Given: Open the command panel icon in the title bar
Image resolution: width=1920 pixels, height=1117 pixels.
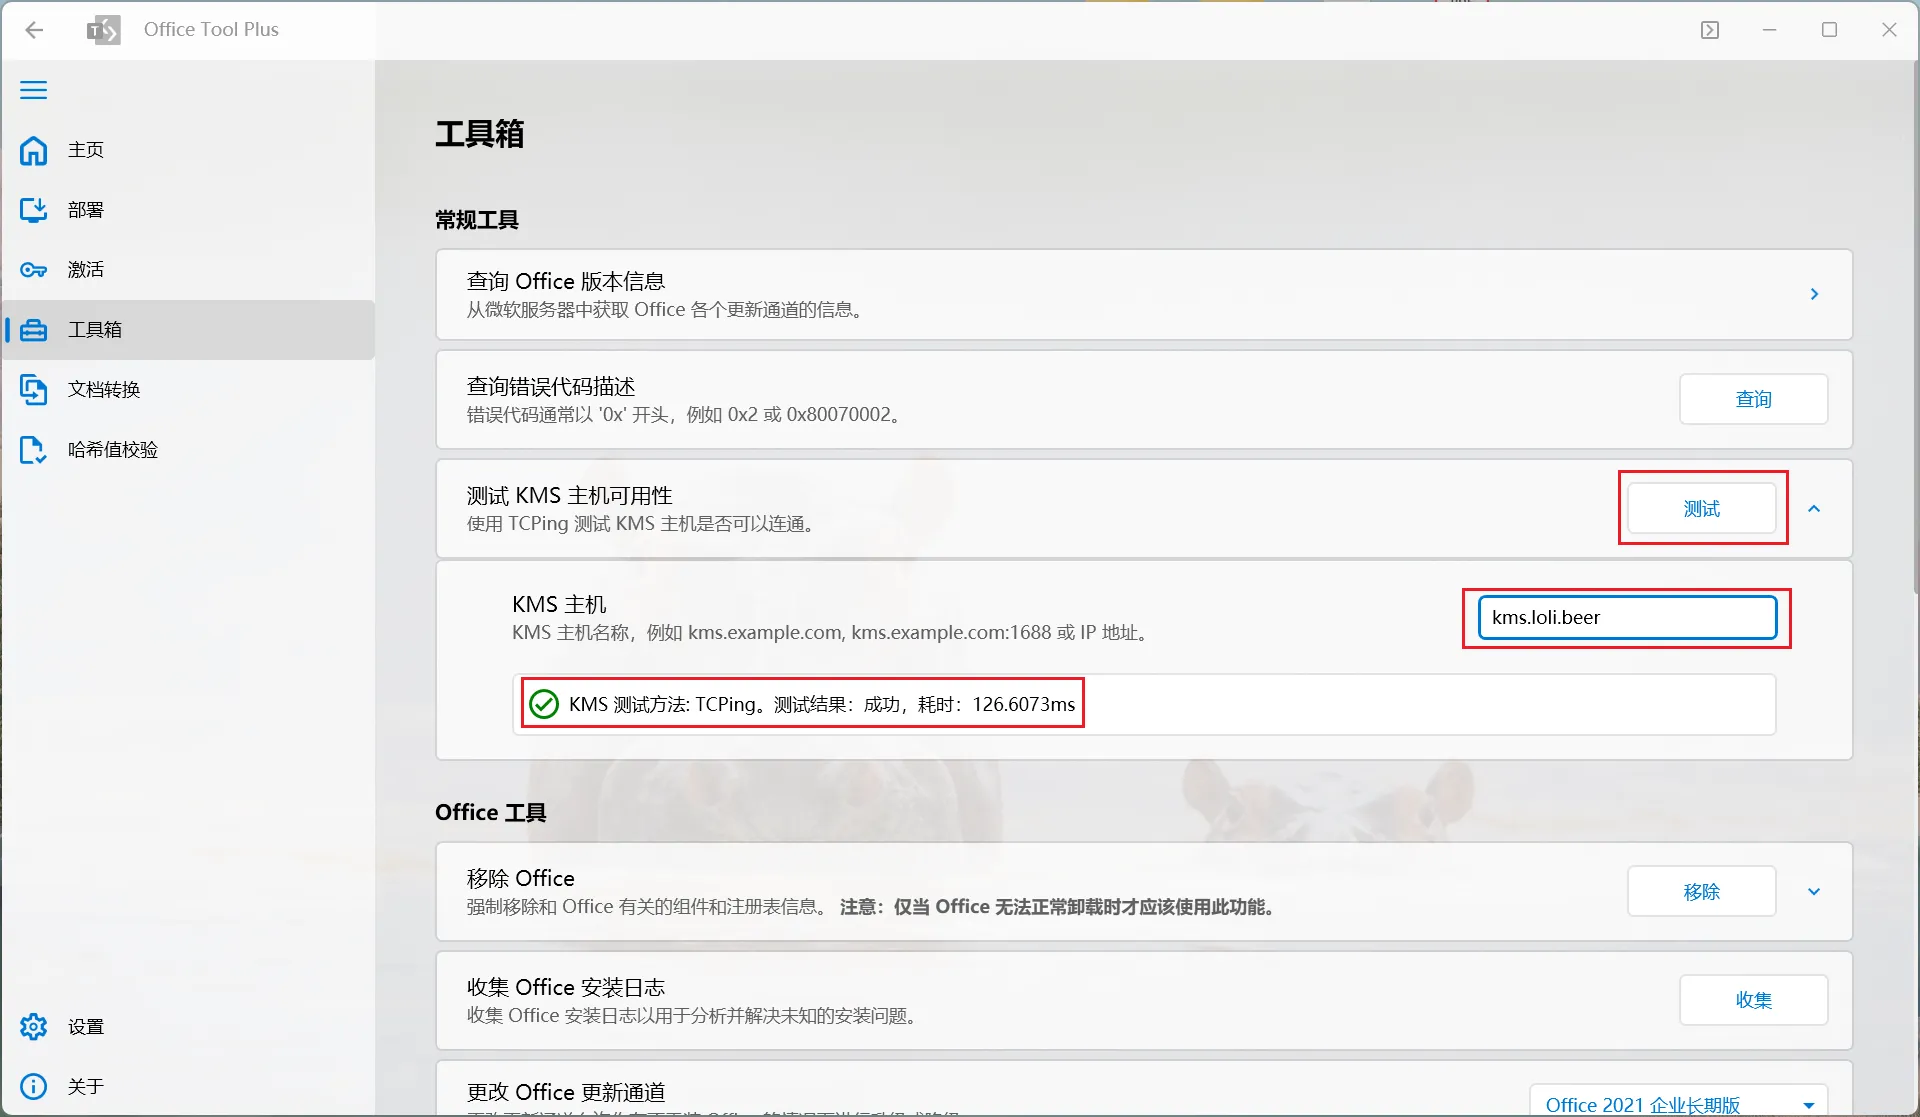Looking at the screenshot, I should 1710,30.
